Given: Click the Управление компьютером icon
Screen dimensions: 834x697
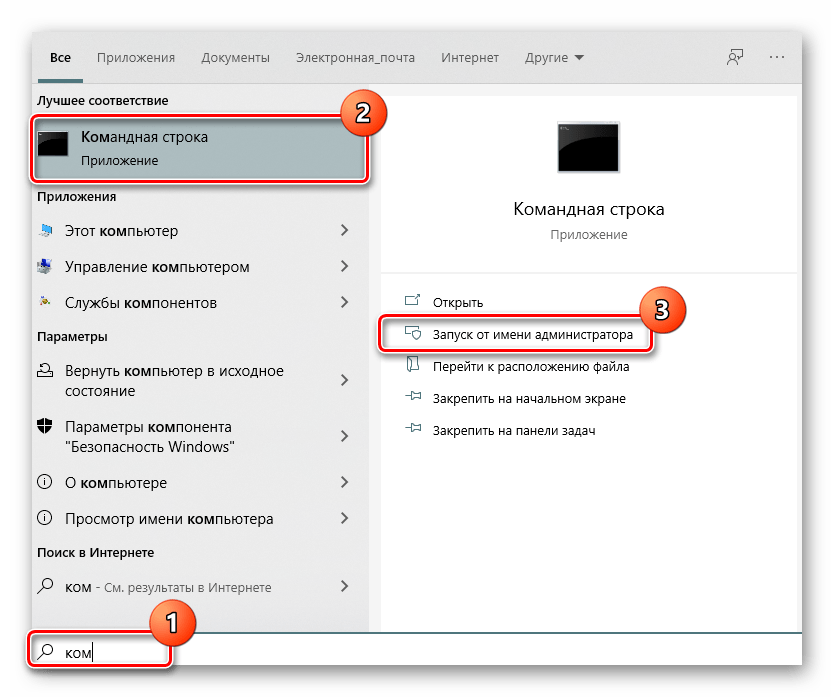Looking at the screenshot, I should tap(46, 267).
